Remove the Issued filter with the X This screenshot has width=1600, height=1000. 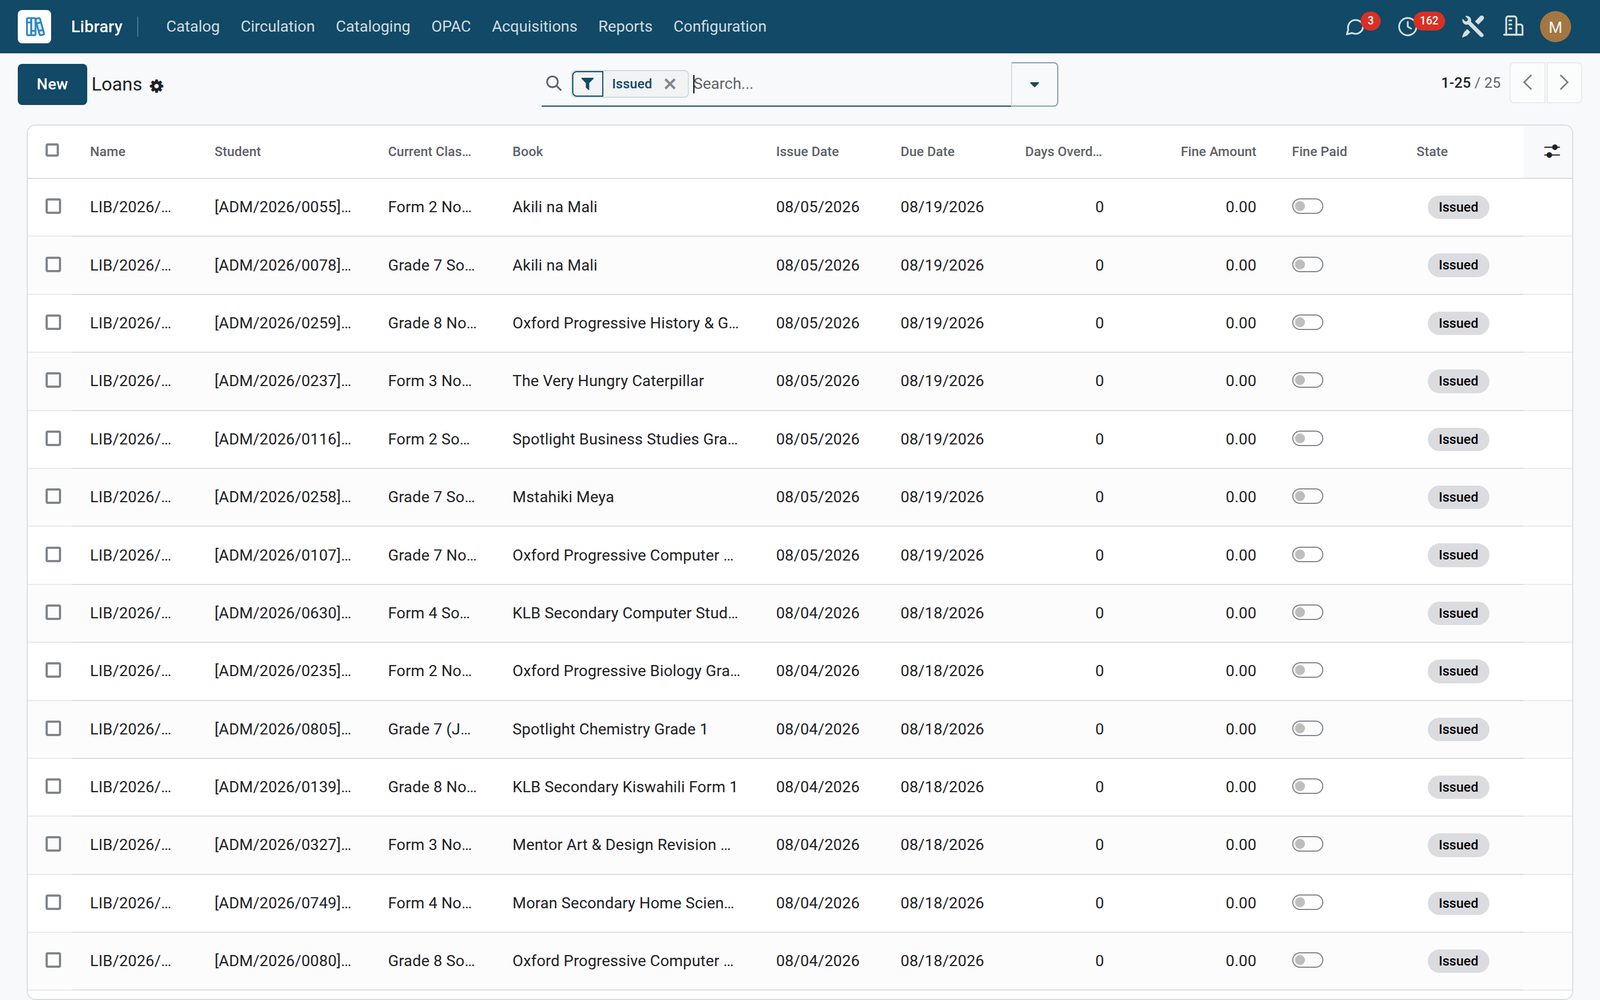[x=670, y=84]
